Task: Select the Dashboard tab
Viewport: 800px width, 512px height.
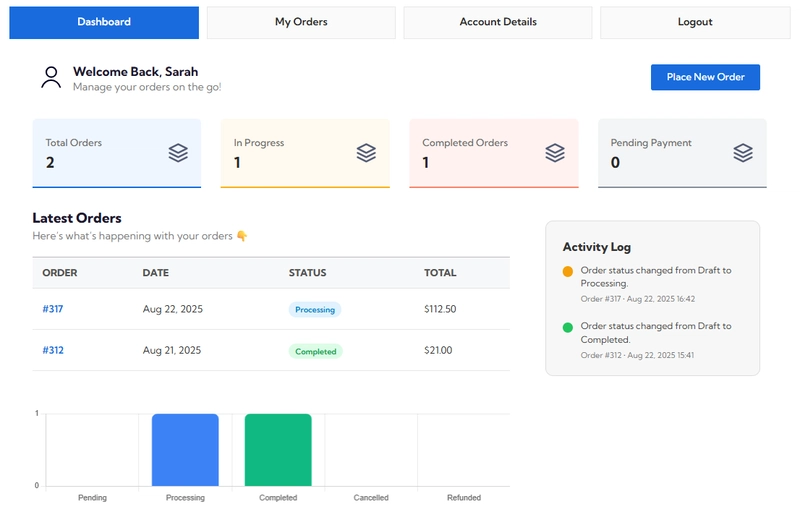Action: (104, 22)
